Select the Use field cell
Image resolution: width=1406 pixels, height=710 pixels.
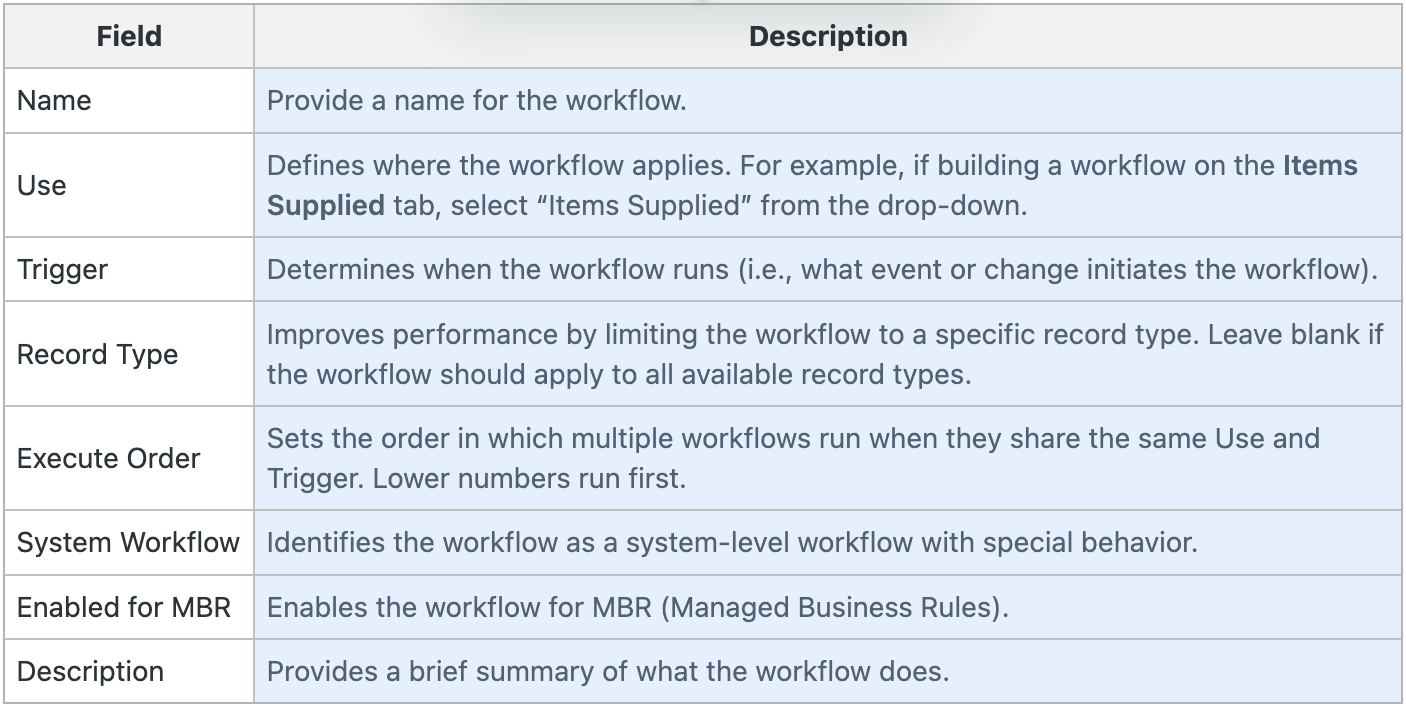coord(129,185)
